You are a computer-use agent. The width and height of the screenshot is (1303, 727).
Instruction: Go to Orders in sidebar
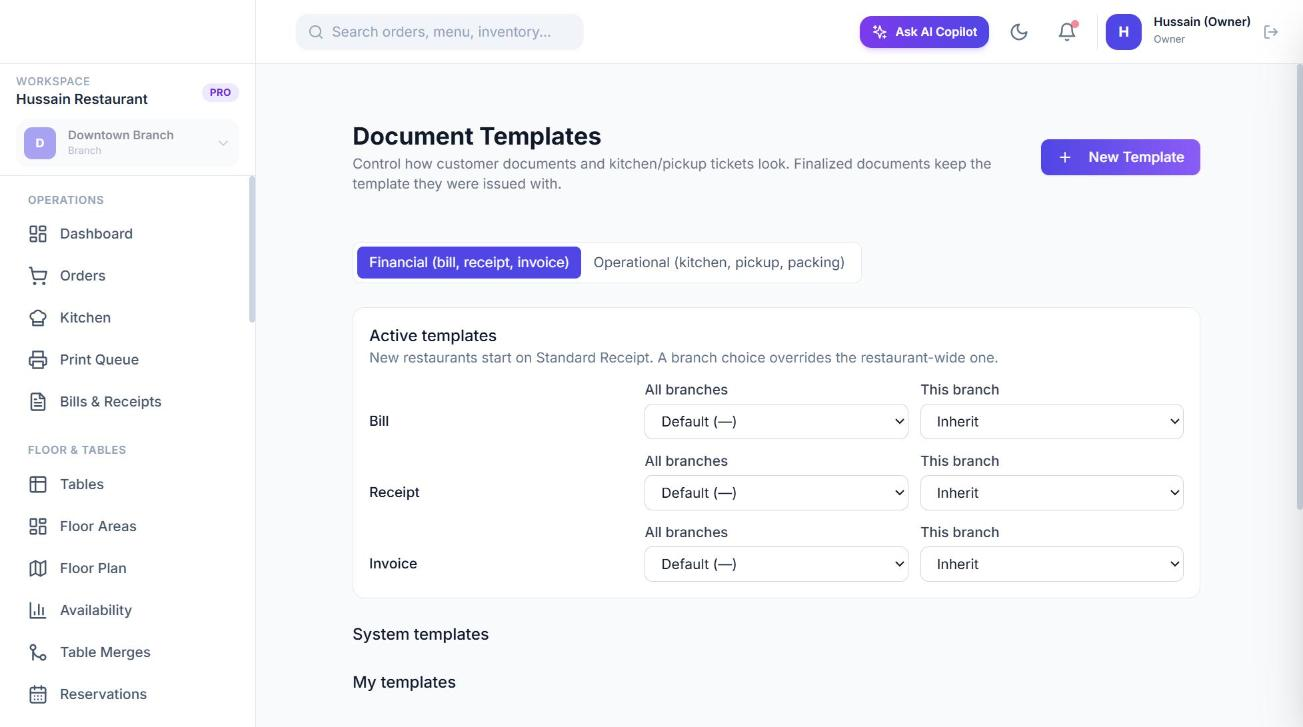[128, 276]
